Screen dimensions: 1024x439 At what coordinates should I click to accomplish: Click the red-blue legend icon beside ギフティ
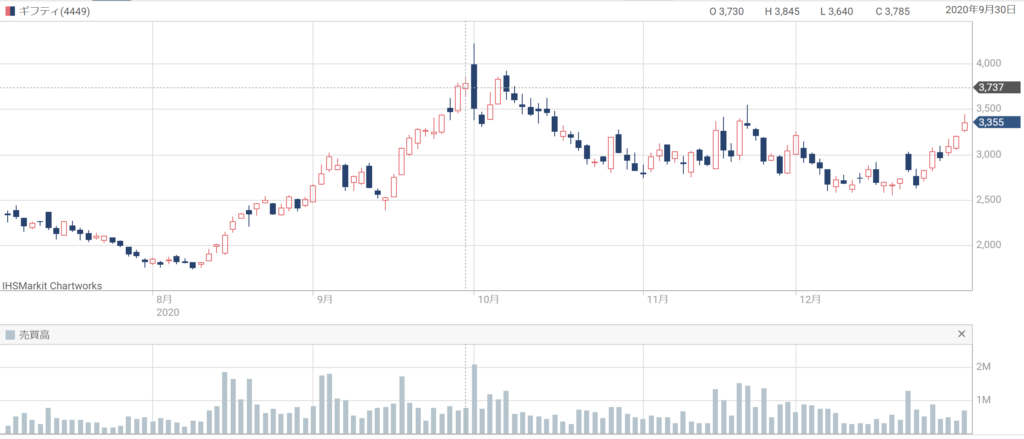click(x=10, y=12)
